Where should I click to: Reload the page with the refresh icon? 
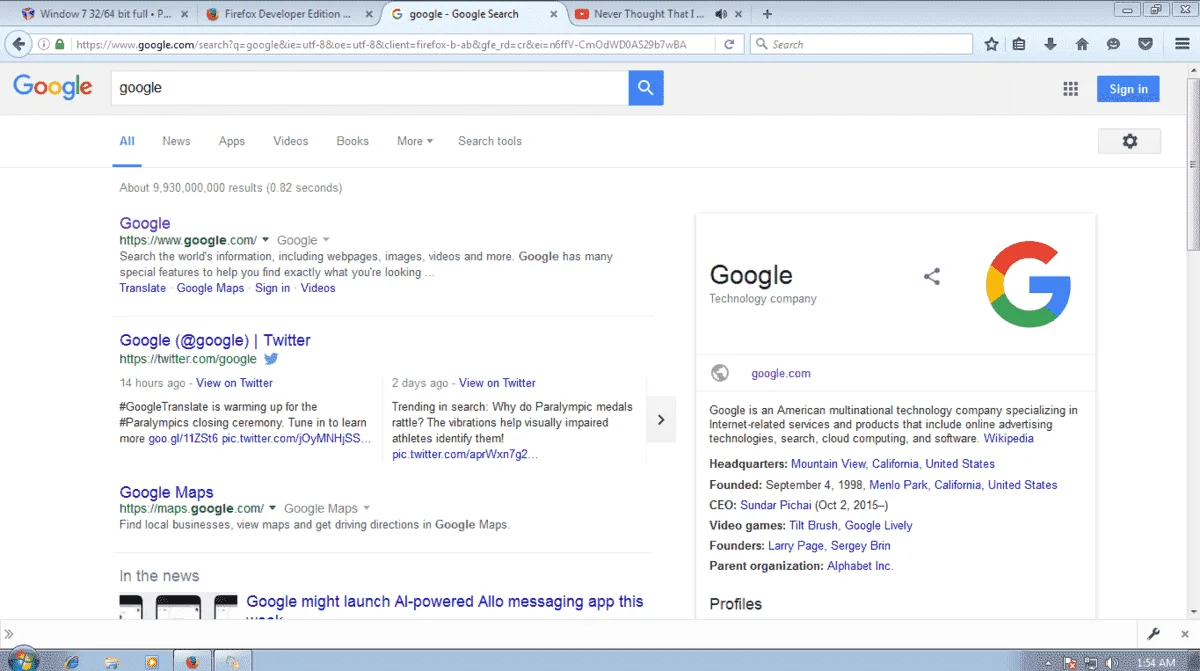(x=729, y=44)
